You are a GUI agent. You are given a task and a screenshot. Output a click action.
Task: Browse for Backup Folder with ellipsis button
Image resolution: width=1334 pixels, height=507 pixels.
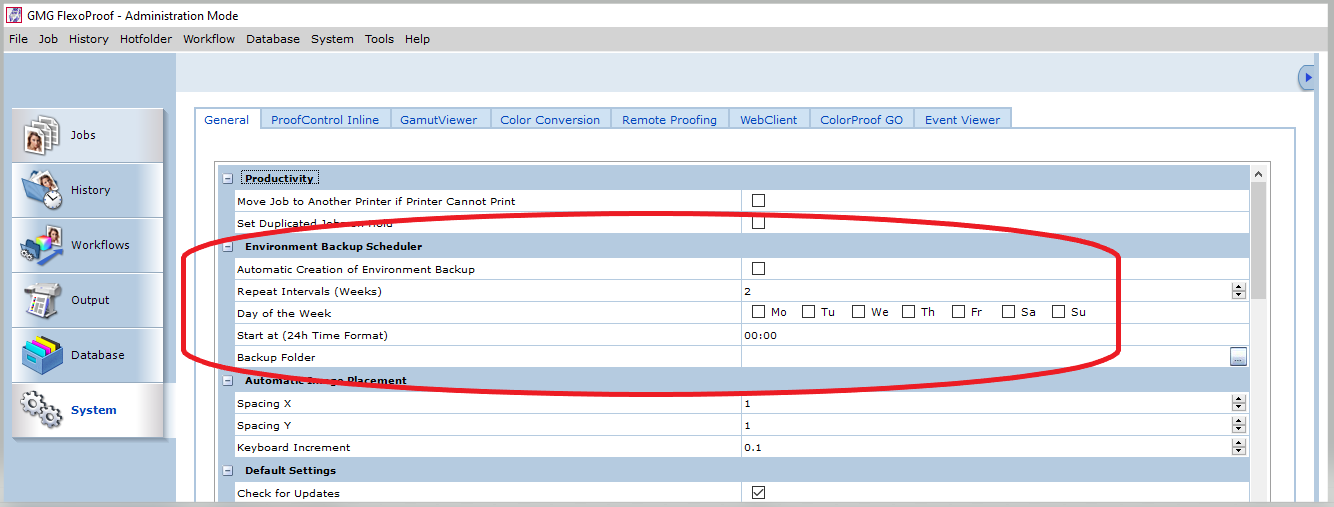[1238, 357]
